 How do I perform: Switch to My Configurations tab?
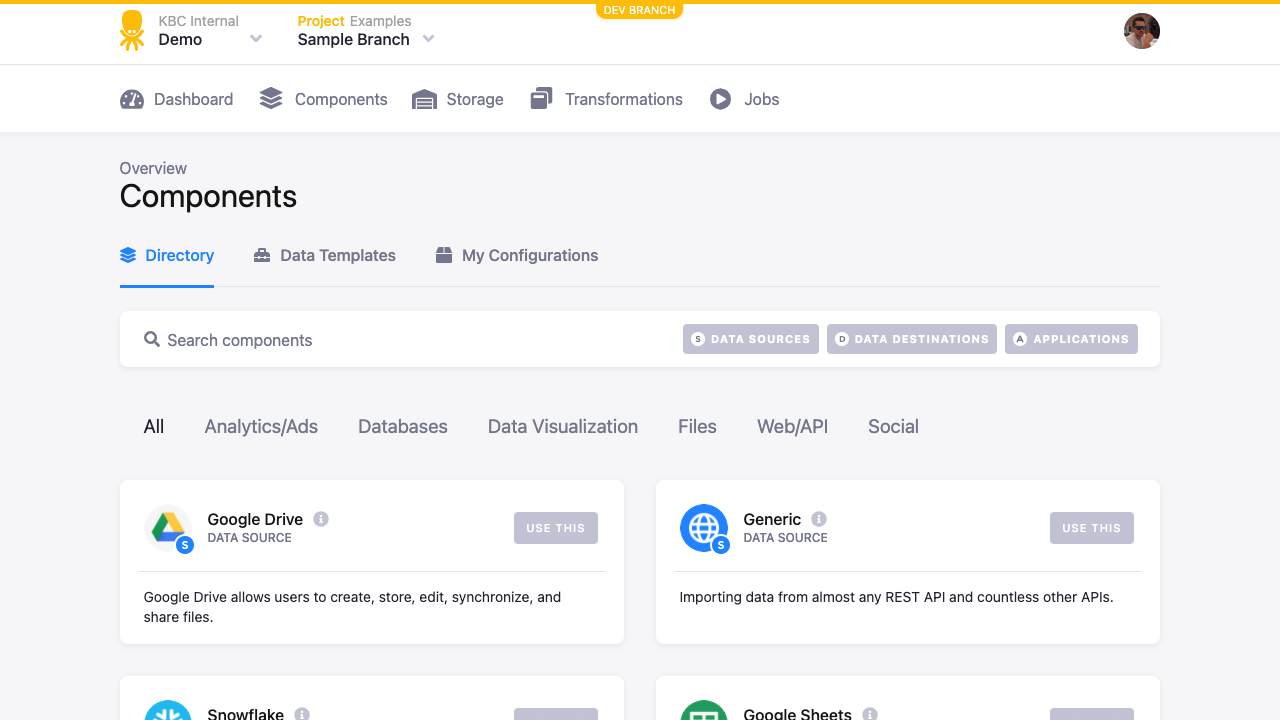[x=517, y=256]
